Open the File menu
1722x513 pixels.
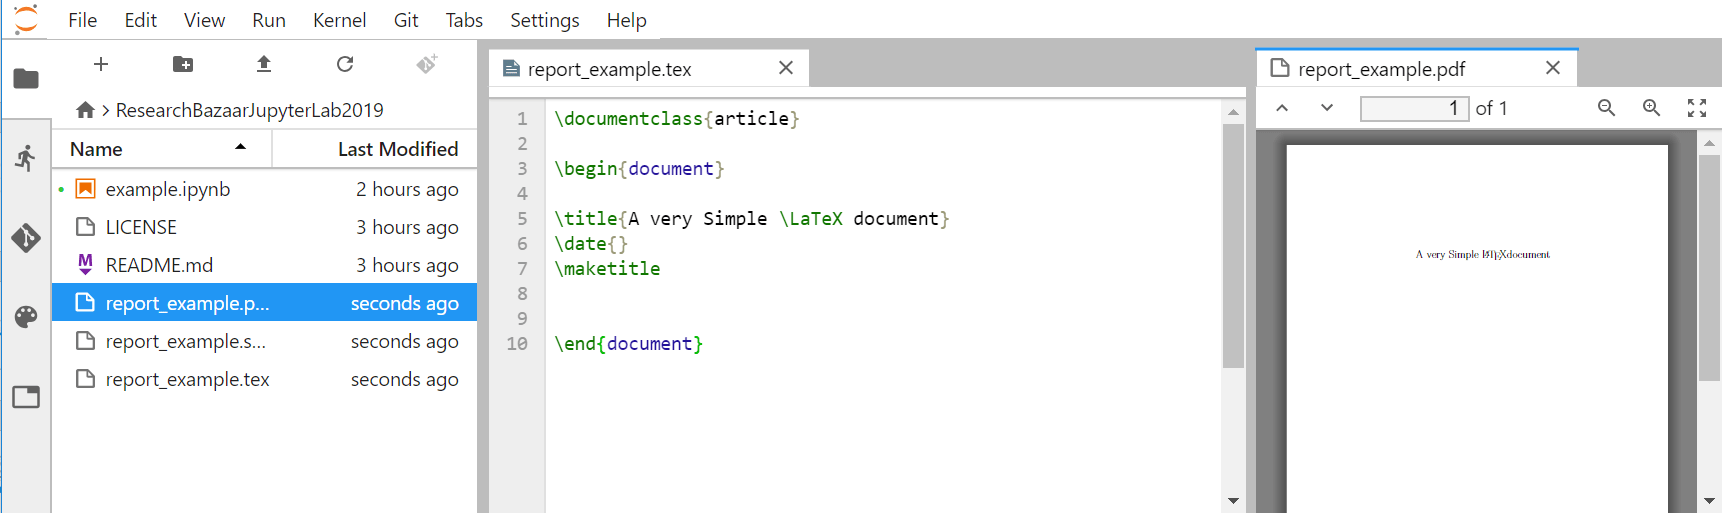(x=82, y=20)
